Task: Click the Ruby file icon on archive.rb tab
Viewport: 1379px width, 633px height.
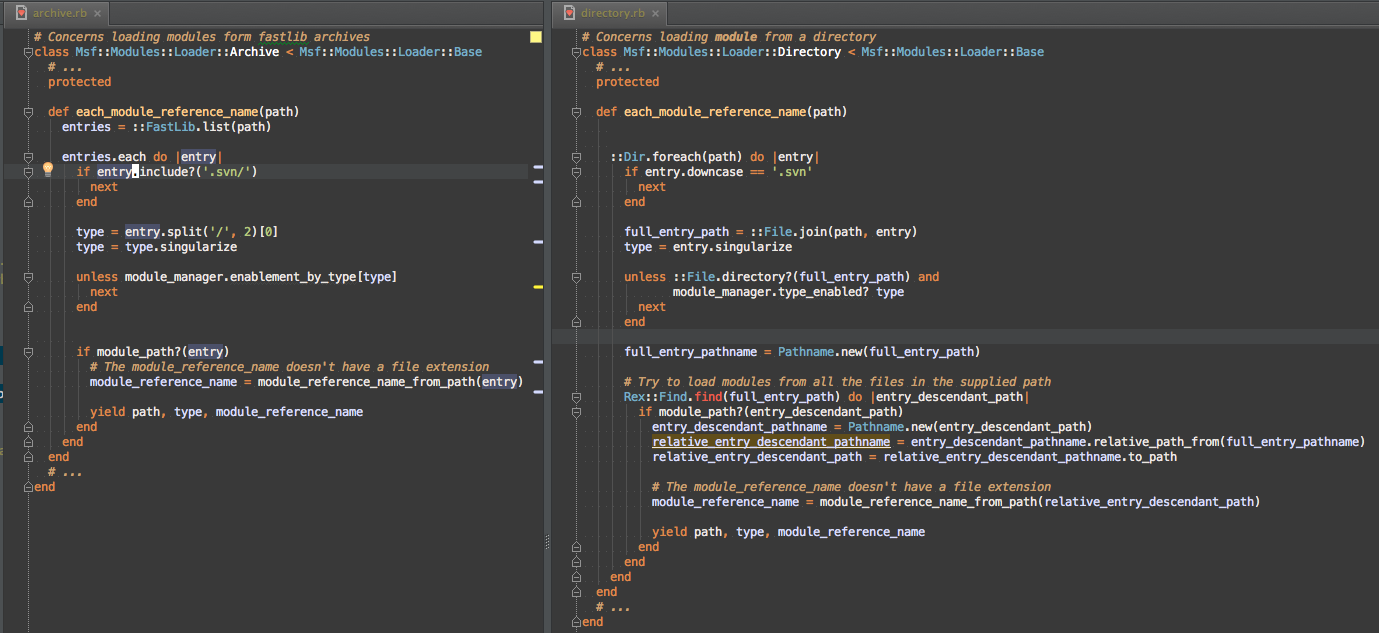Action: [22, 13]
